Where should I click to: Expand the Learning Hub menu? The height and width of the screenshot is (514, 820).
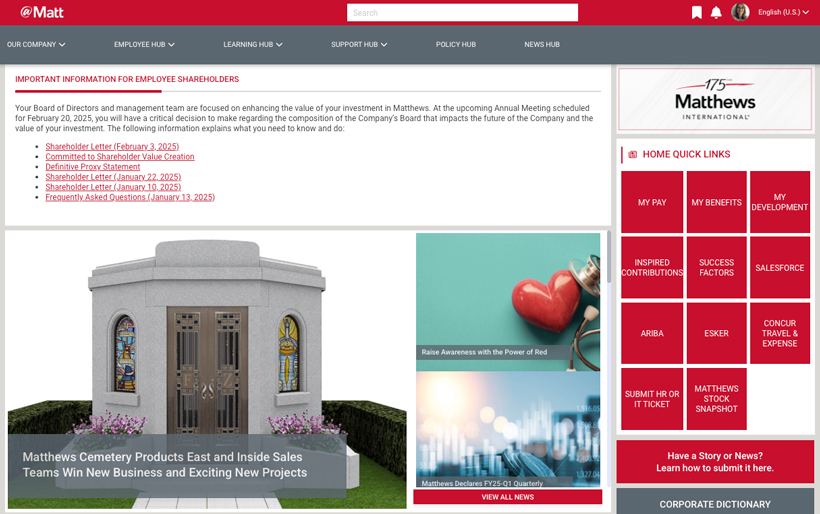[252, 44]
